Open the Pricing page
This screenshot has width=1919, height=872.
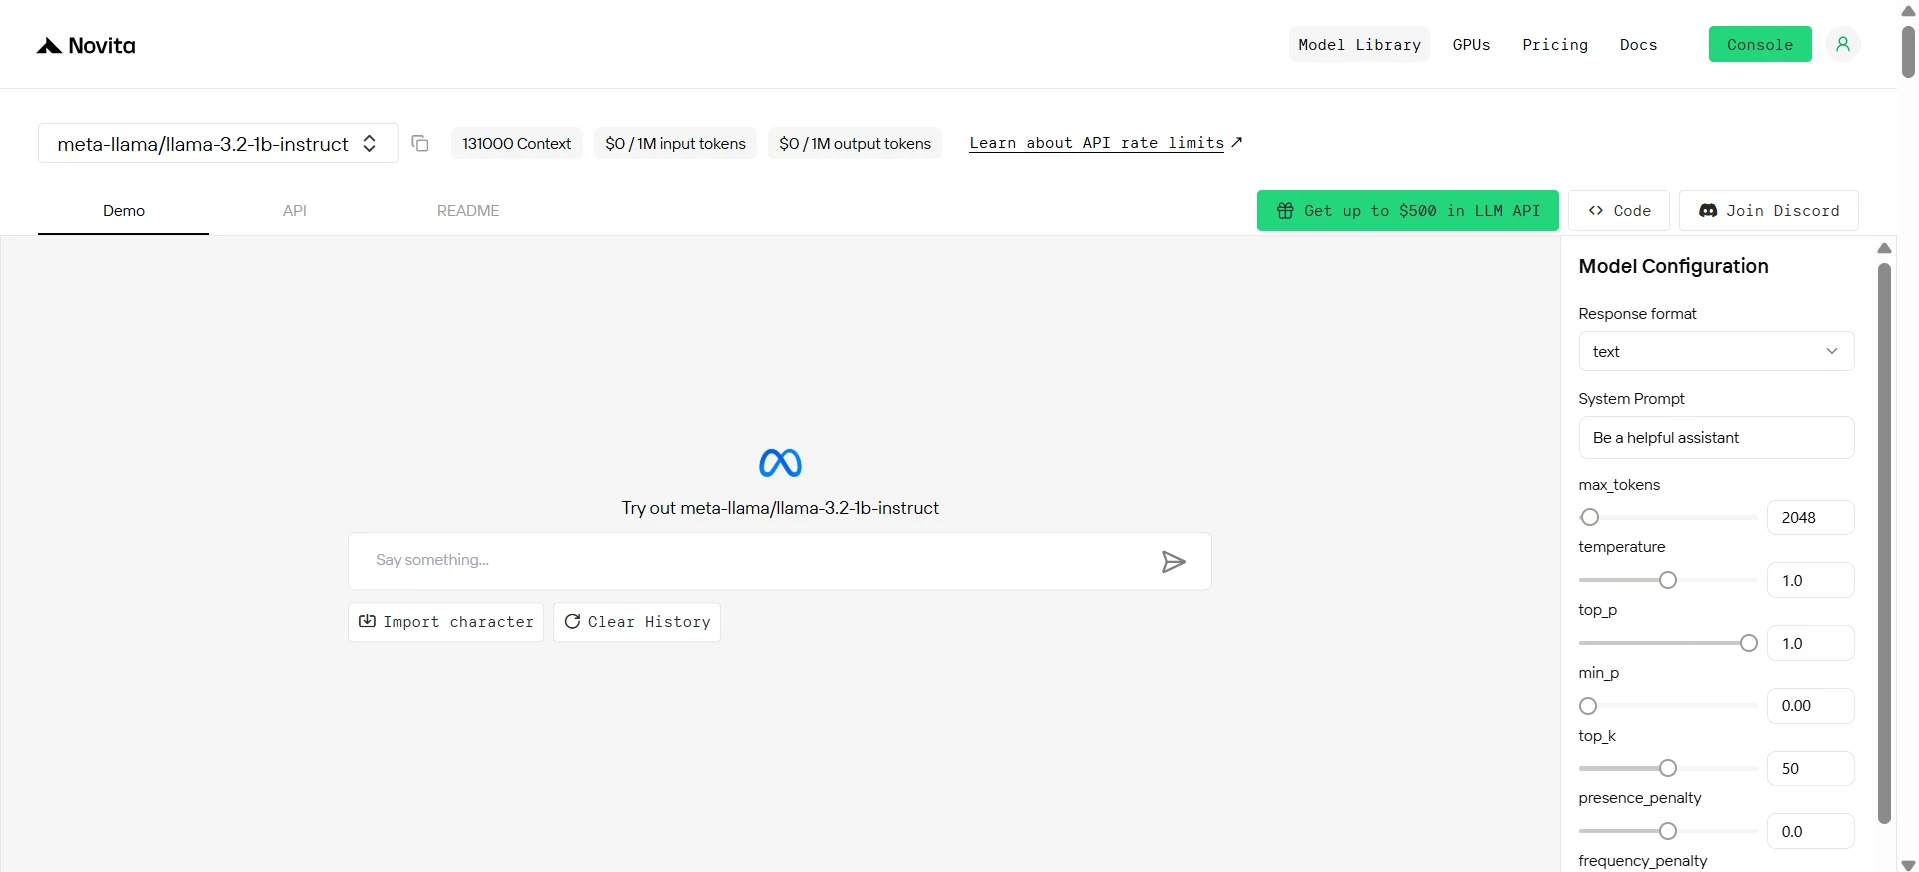click(x=1555, y=44)
